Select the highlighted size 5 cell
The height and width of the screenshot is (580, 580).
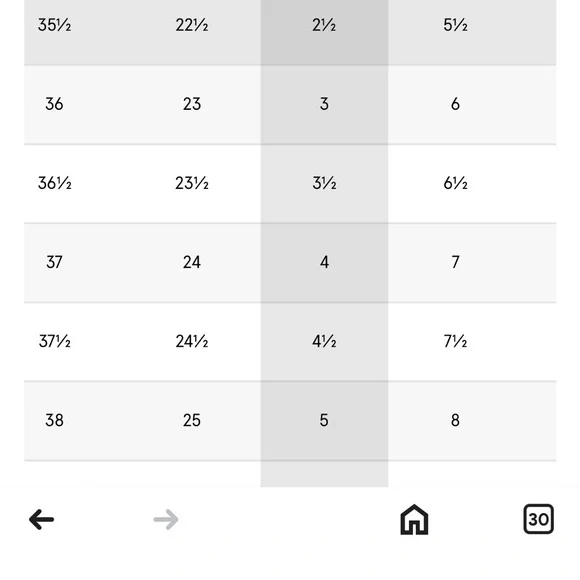coord(324,420)
